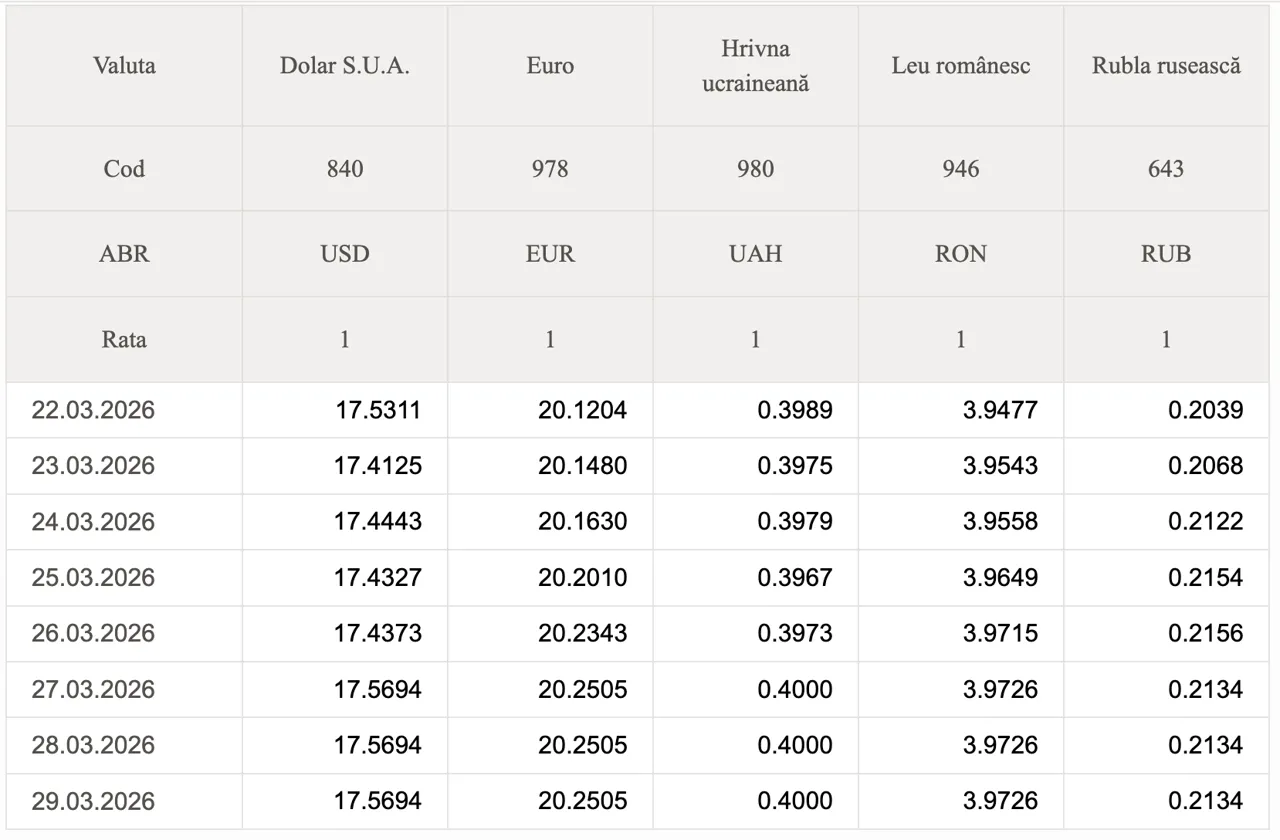Screen dimensions: 1280x840
Task: Select the date 22.03.2026 row
Action: pos(93,410)
